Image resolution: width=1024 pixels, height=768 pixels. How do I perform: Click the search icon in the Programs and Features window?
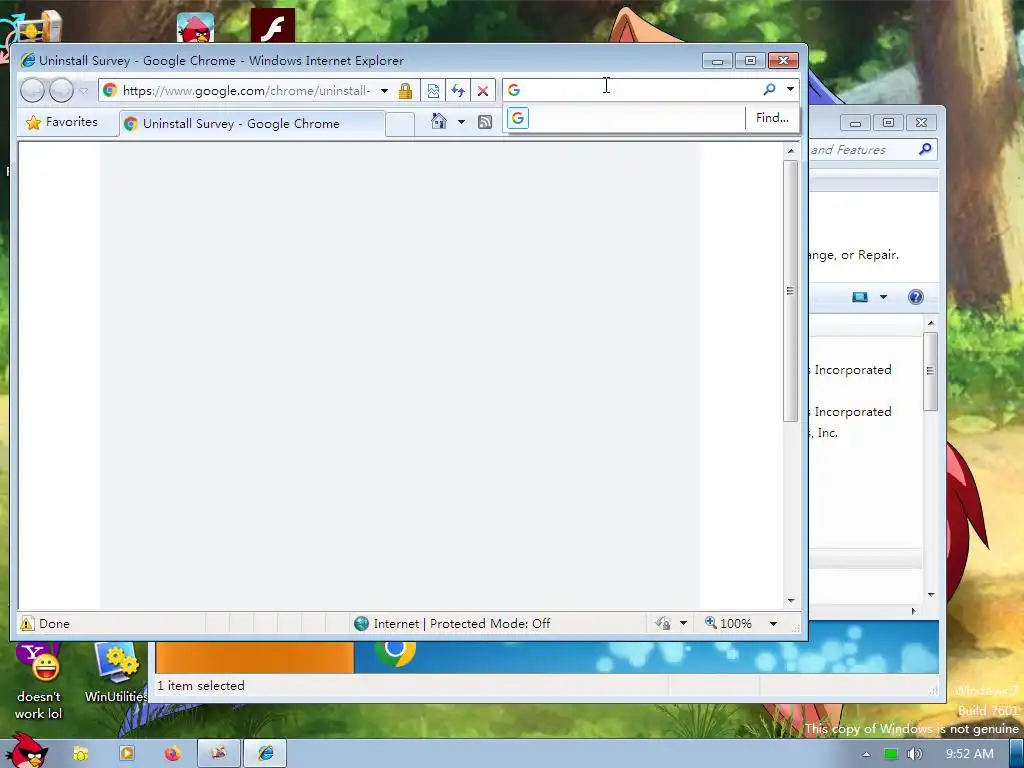coord(925,150)
